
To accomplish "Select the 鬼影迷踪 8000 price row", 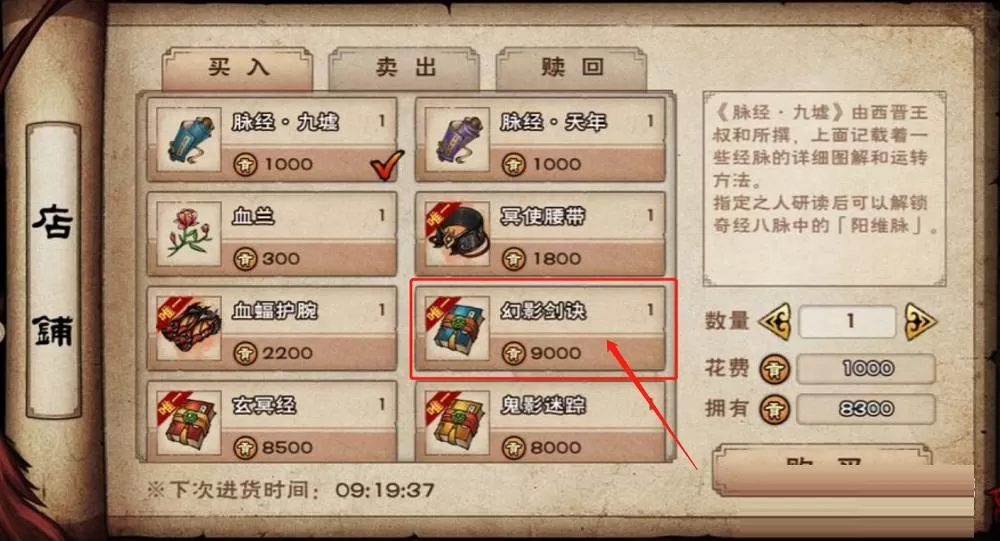I will point(577,447).
